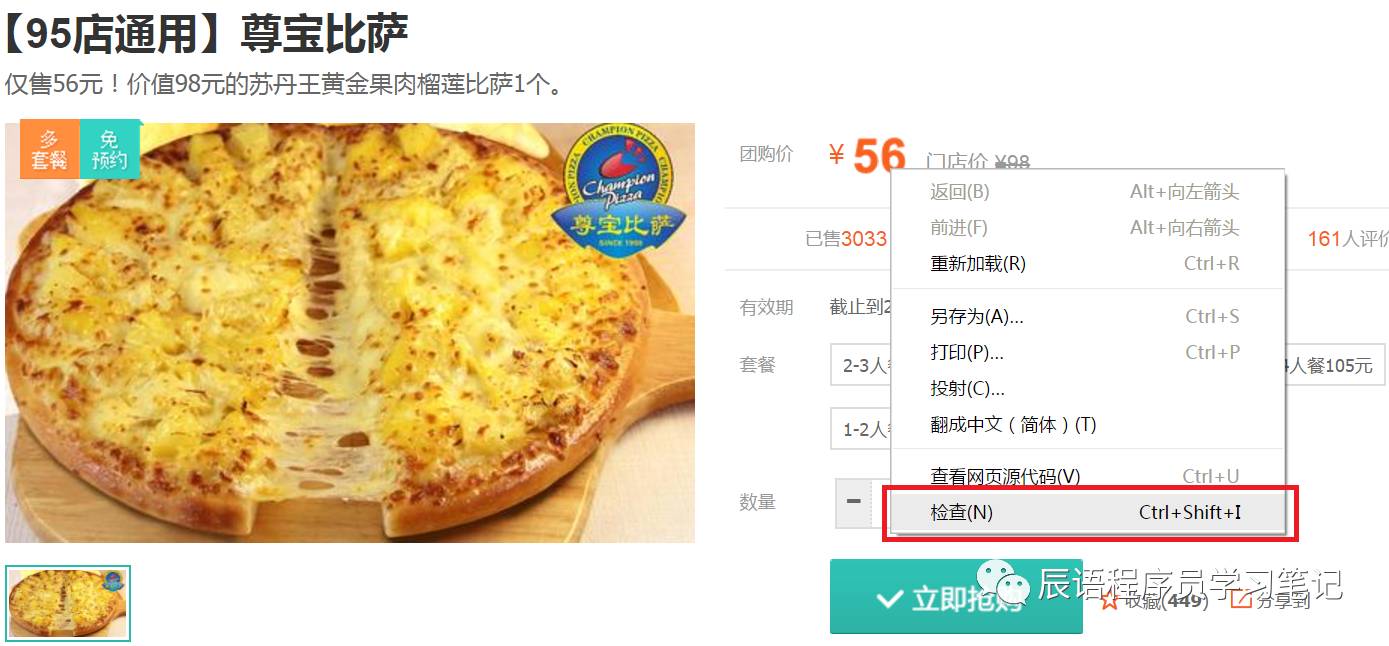Choose 重新加载(R) from the context menu
This screenshot has width=1389, height=646.
[x=1089, y=264]
